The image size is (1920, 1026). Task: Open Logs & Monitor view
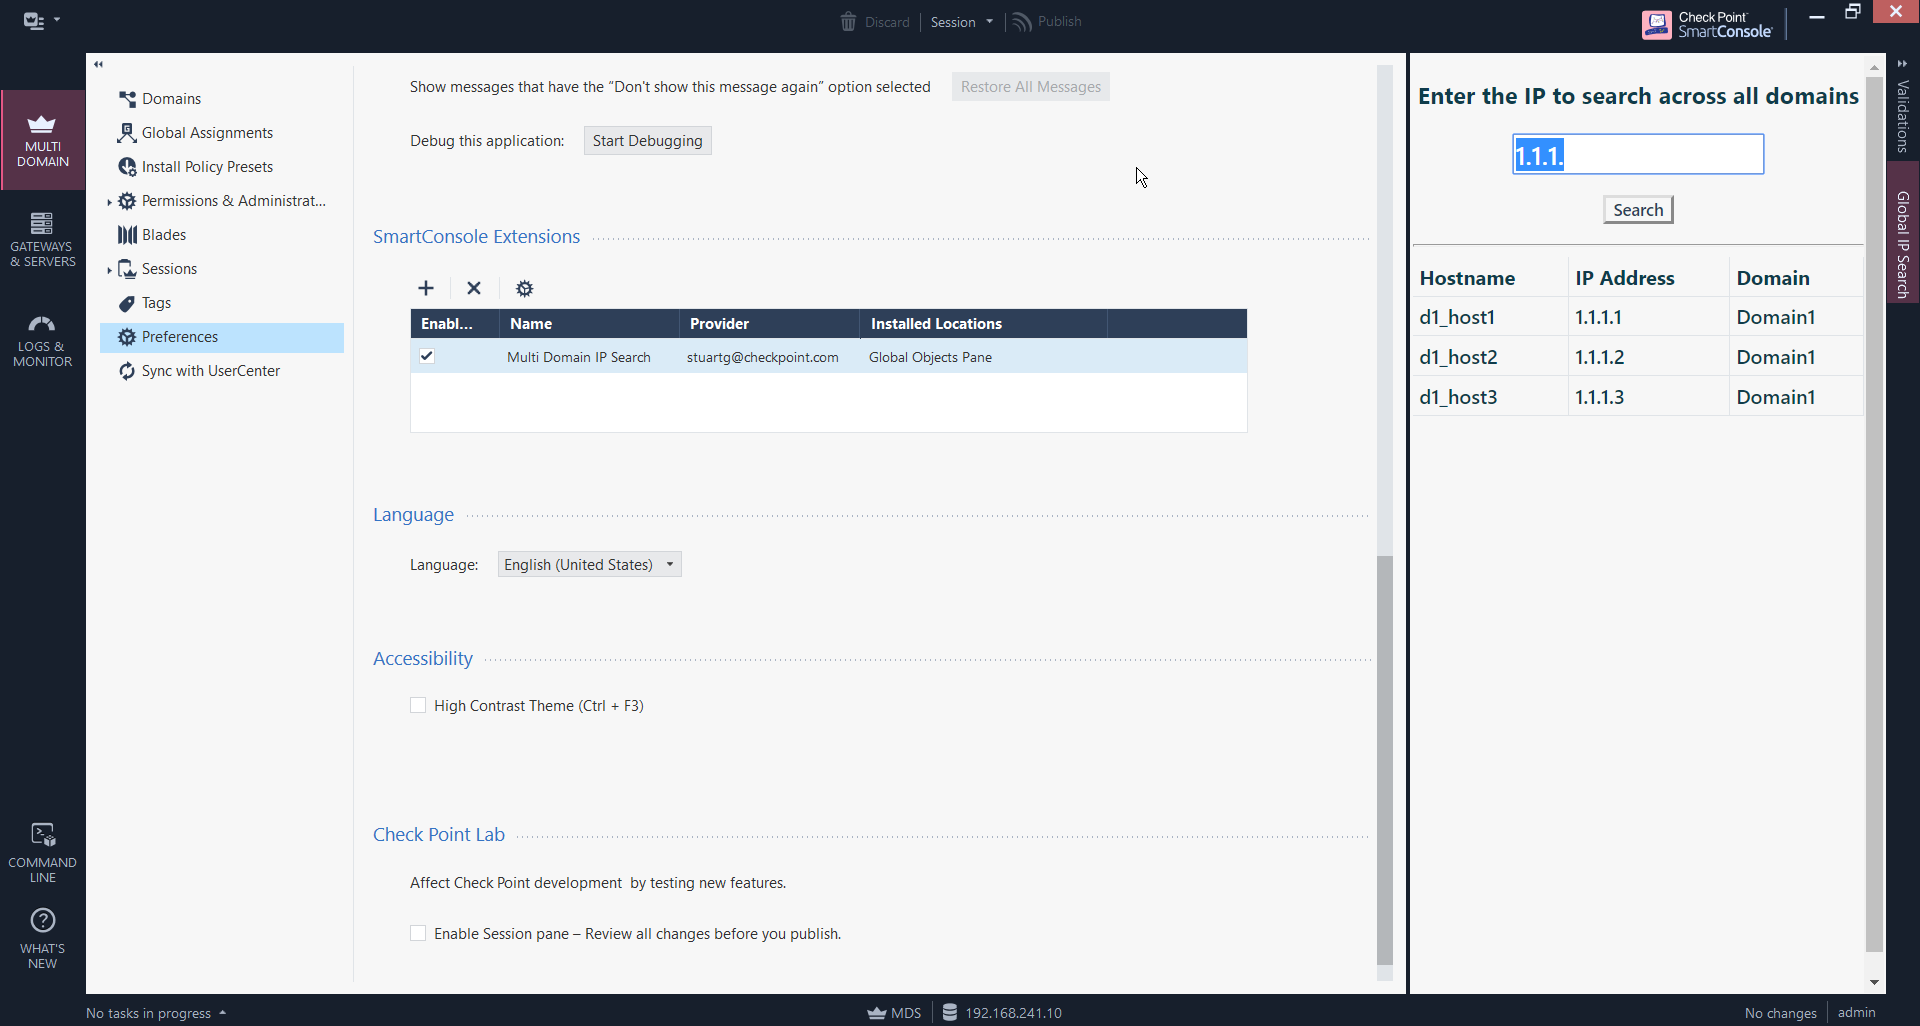(x=42, y=340)
